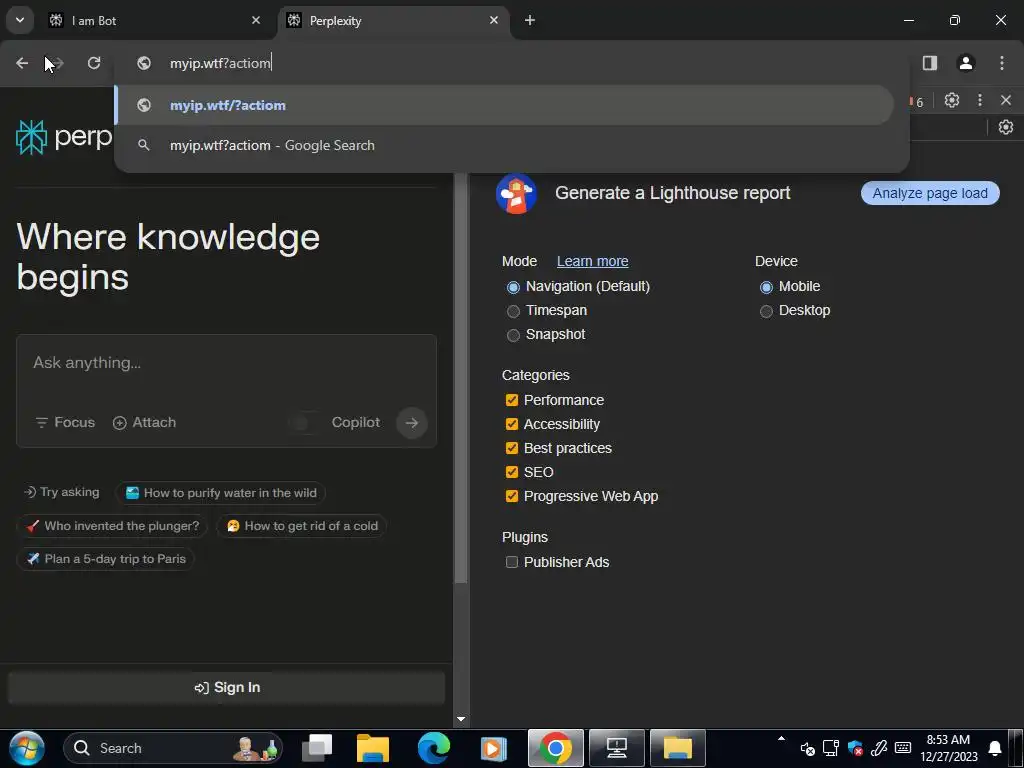Click the page vertical scrollbar
This screenshot has height=768, width=1024.
[x=461, y=379]
